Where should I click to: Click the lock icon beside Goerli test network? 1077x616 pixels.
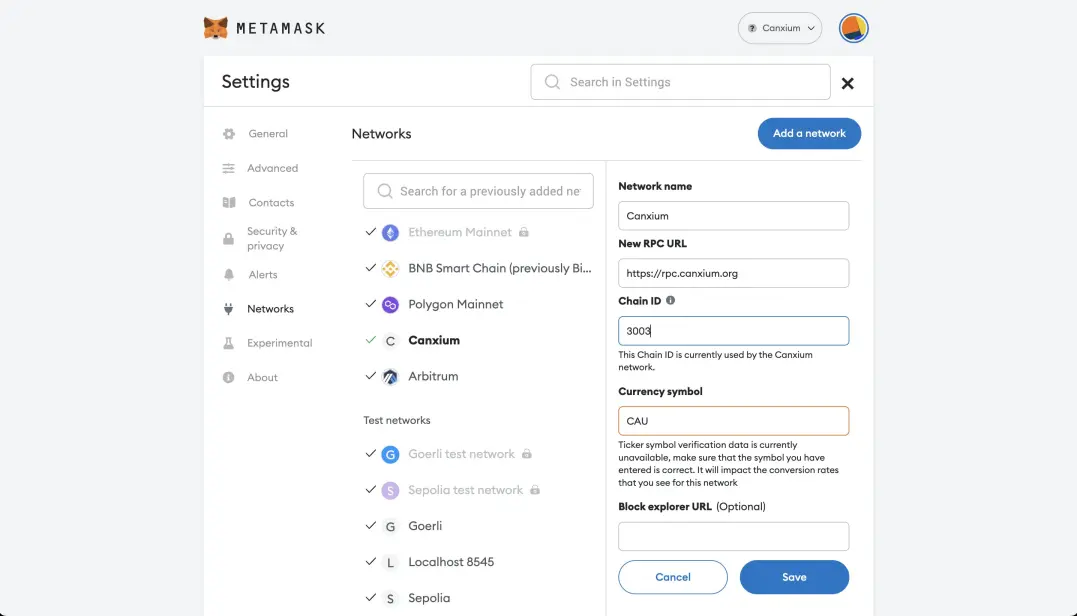pyautogui.click(x=527, y=454)
